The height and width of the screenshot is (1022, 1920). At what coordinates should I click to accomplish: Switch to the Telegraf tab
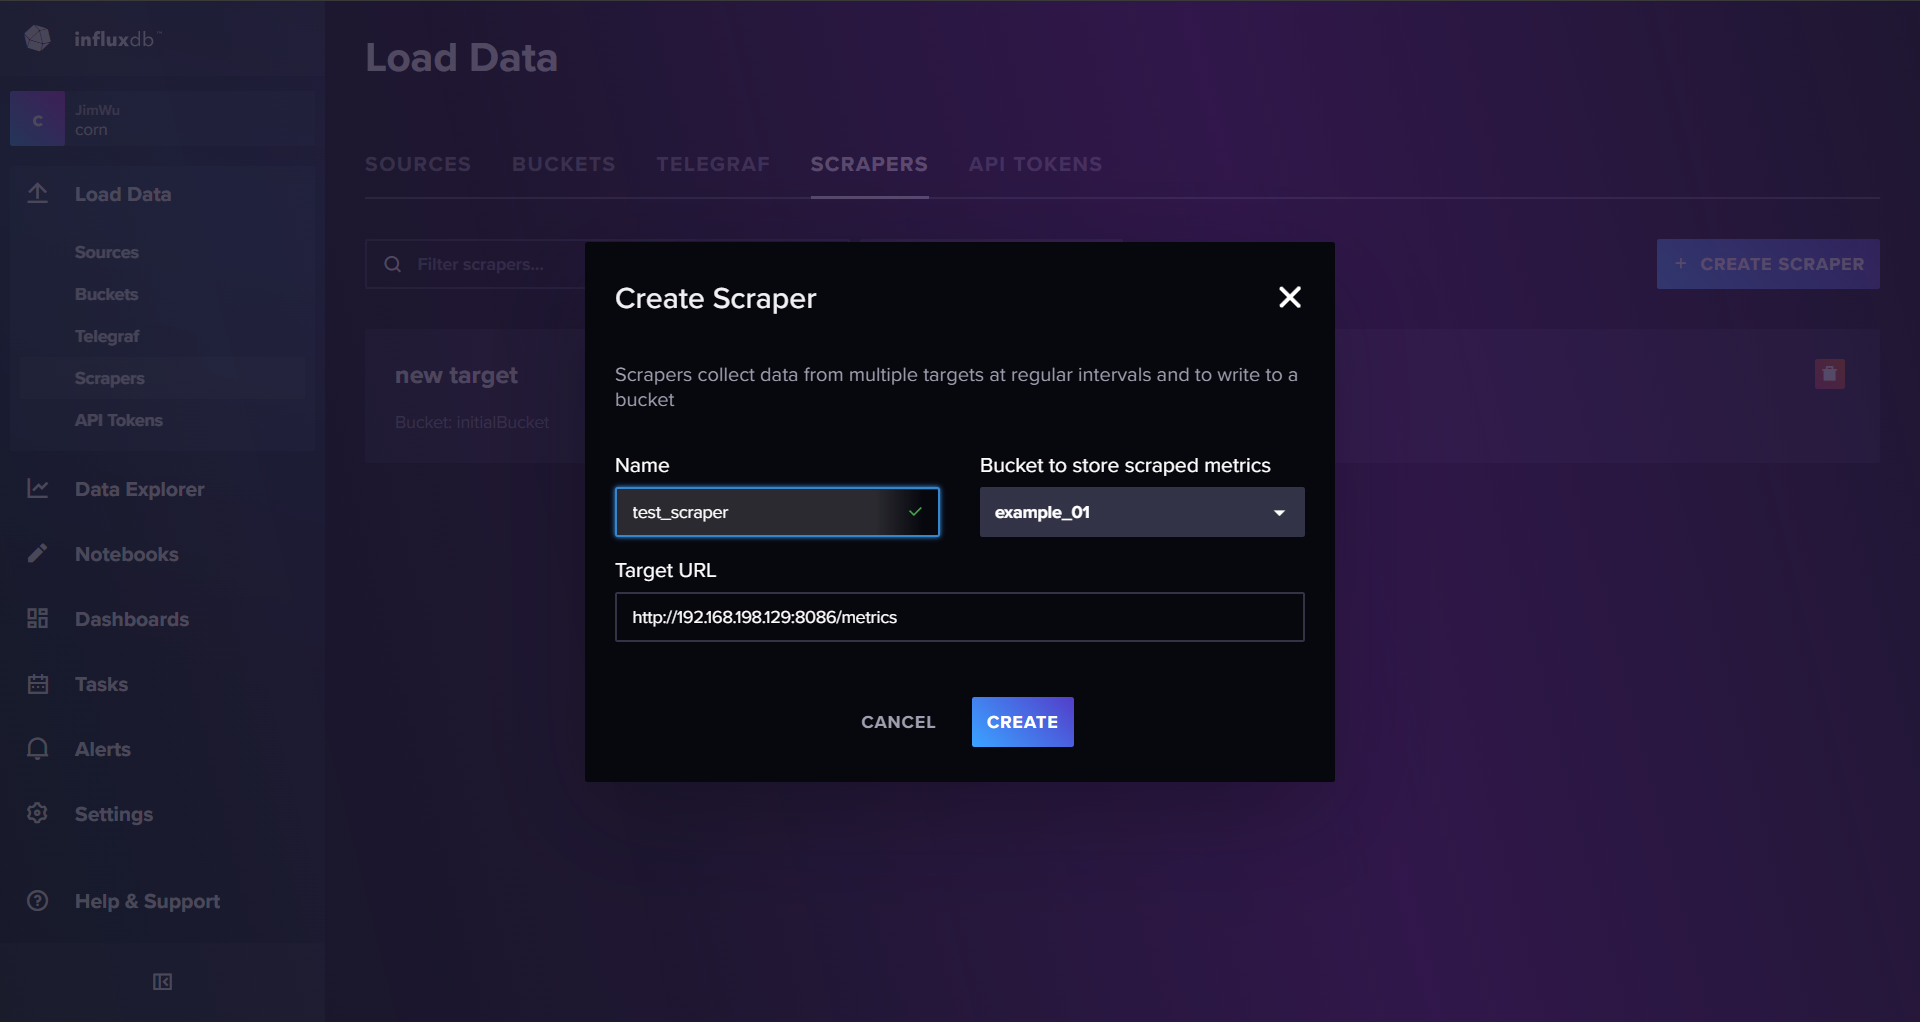(x=713, y=164)
